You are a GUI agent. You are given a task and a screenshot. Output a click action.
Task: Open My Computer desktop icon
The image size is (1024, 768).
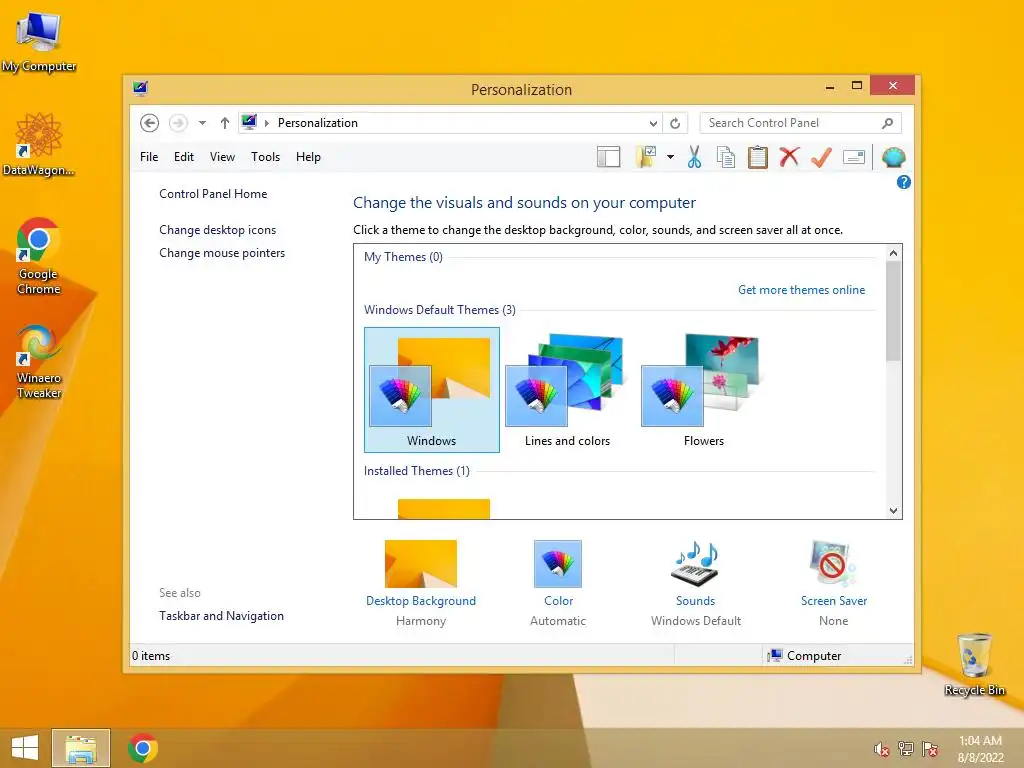(39, 42)
